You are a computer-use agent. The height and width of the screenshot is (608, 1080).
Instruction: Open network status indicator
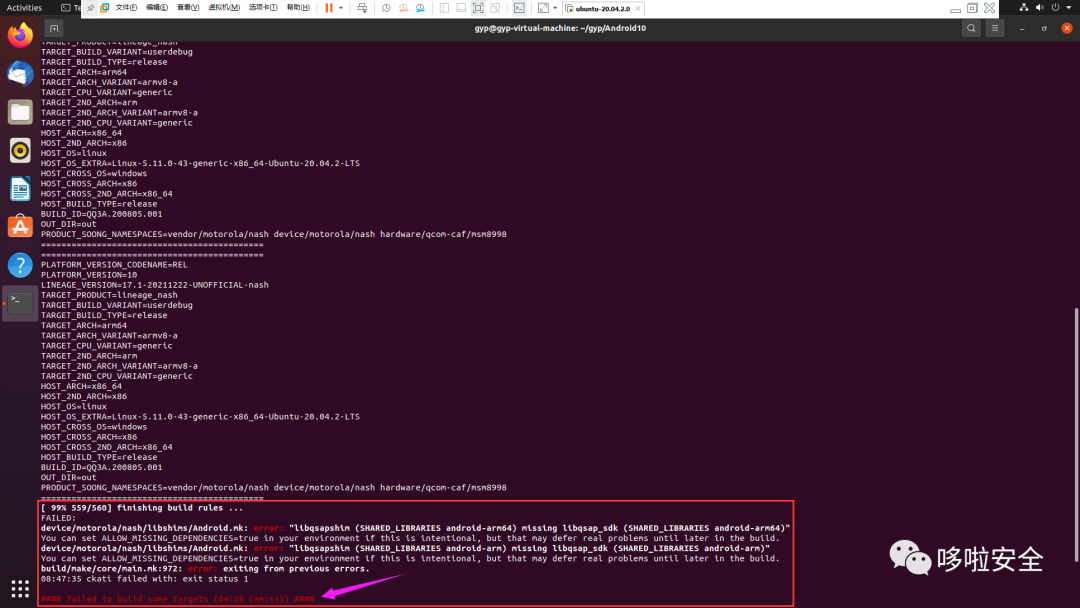pyautogui.click(x=1024, y=8)
